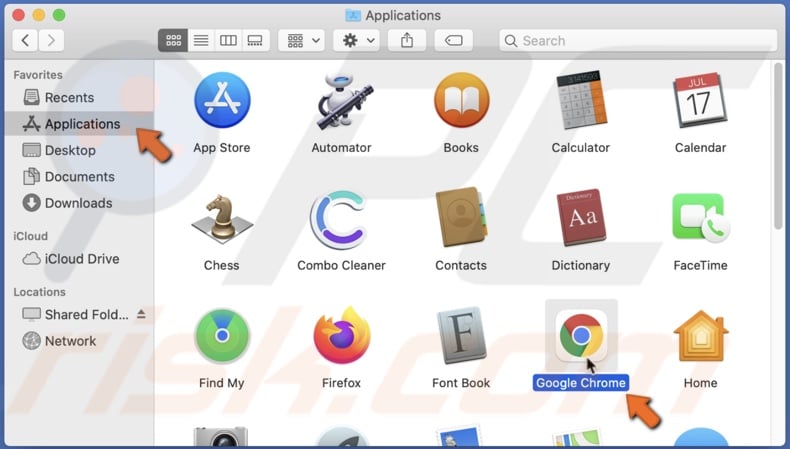Select Applications in the sidebar
This screenshot has width=790, height=449.
click(79, 123)
